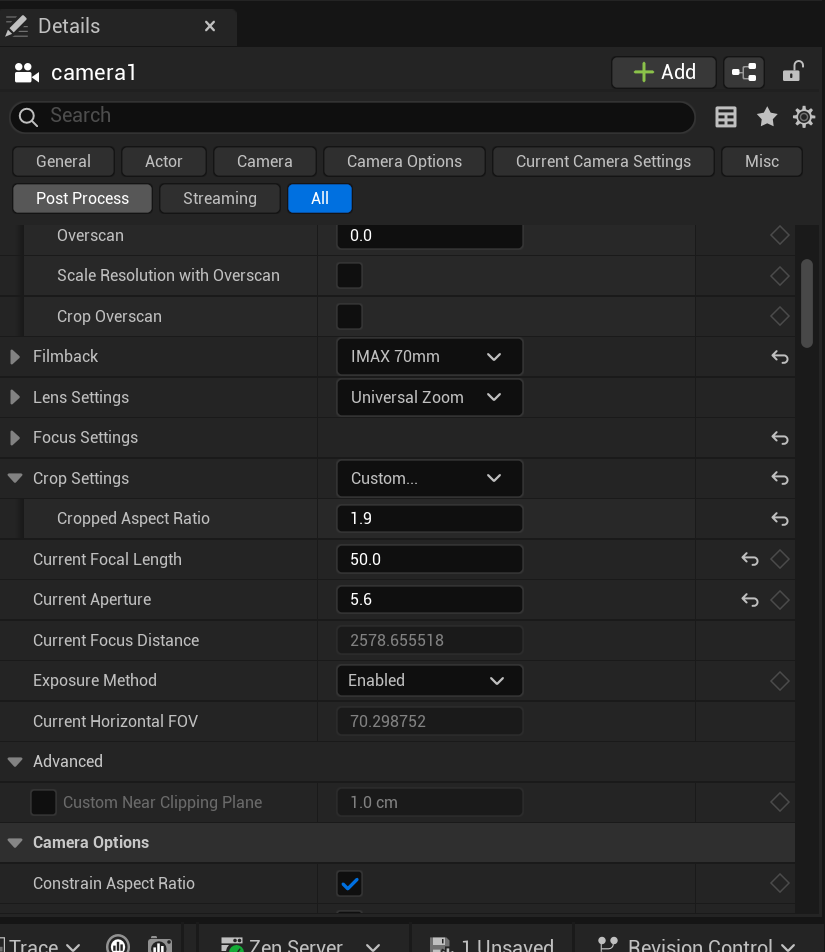This screenshot has height=952, width=825.
Task: Open Revision Control menu
Action: click(x=697, y=945)
